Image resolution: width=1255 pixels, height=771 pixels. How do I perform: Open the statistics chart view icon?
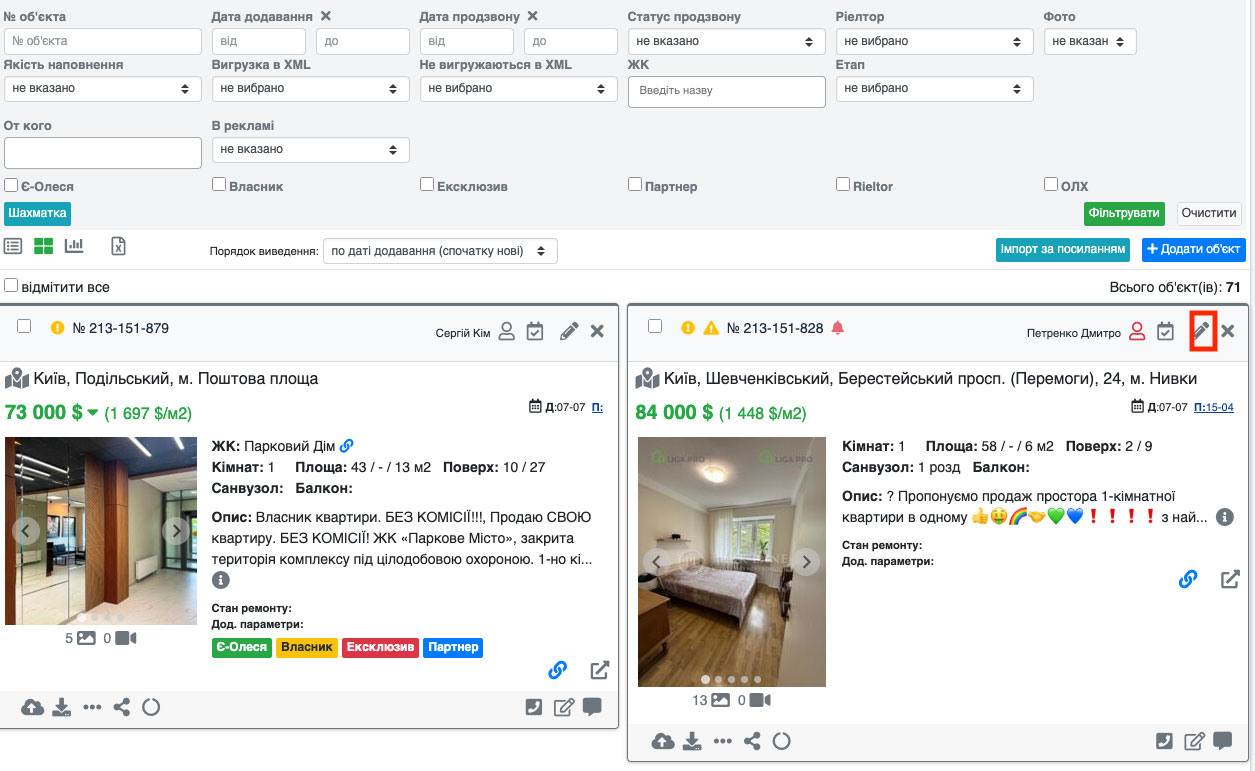74,246
